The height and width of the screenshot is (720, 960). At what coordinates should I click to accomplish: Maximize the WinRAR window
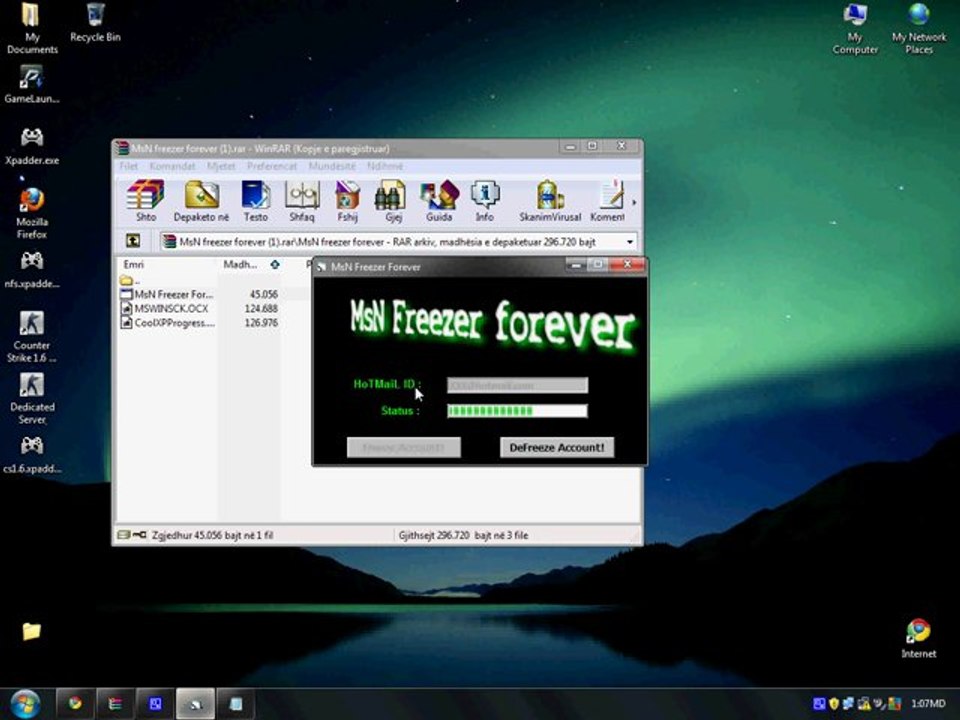click(x=592, y=146)
